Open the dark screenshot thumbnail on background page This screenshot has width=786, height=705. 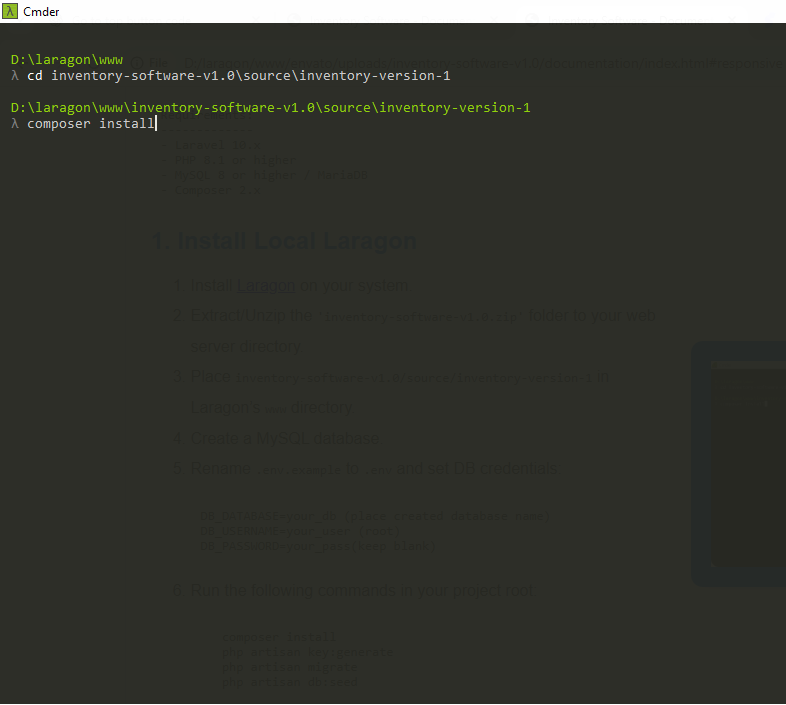(x=738, y=464)
